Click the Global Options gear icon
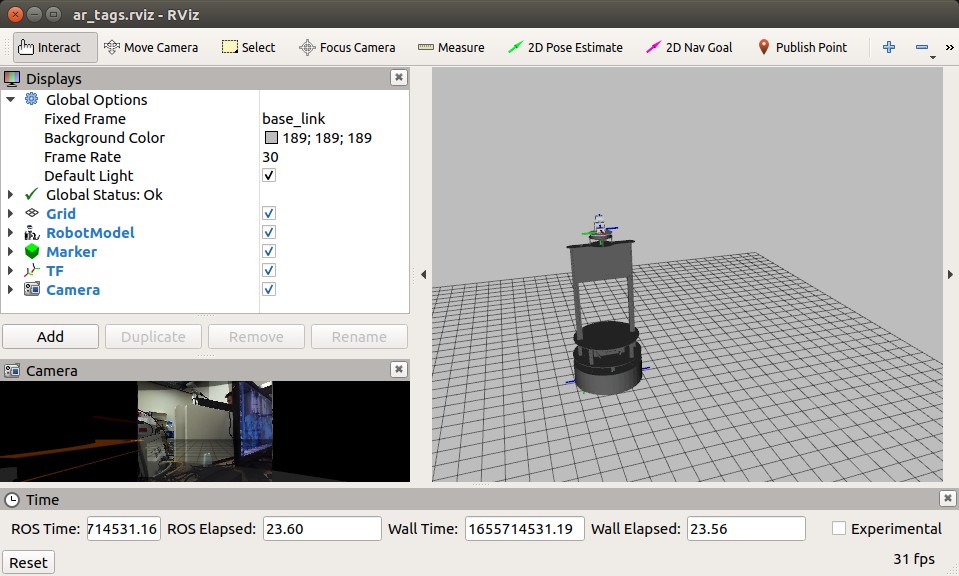Viewport: 959px width, 576px height. click(32, 99)
